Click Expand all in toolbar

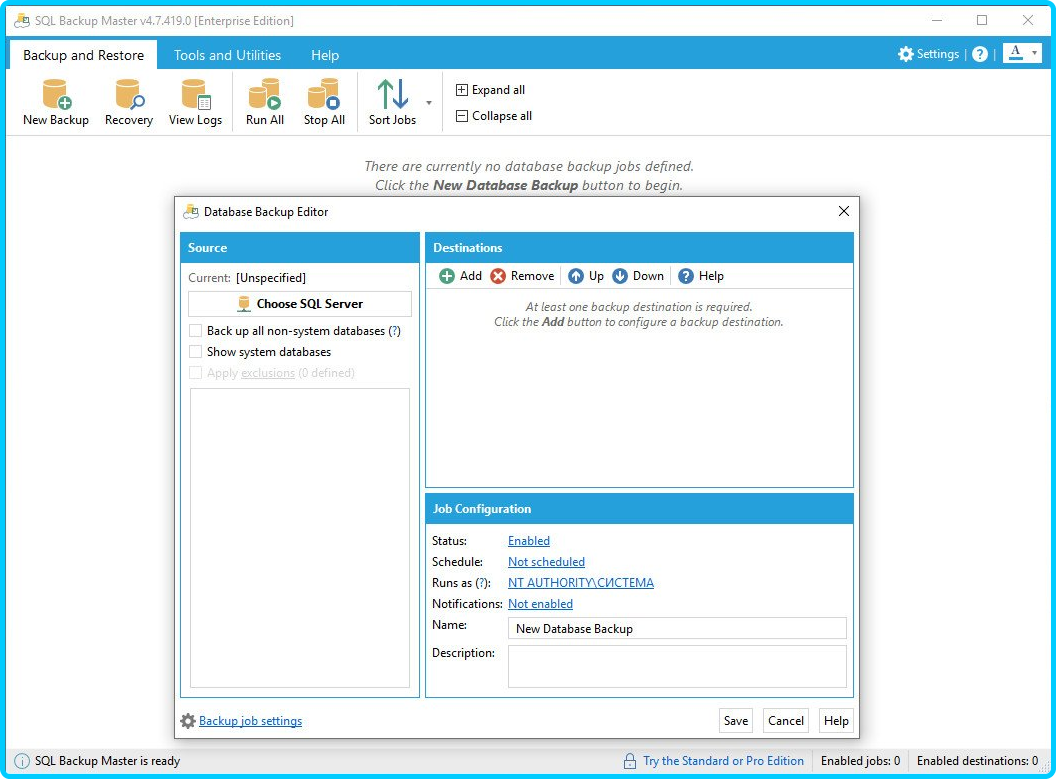(x=490, y=90)
